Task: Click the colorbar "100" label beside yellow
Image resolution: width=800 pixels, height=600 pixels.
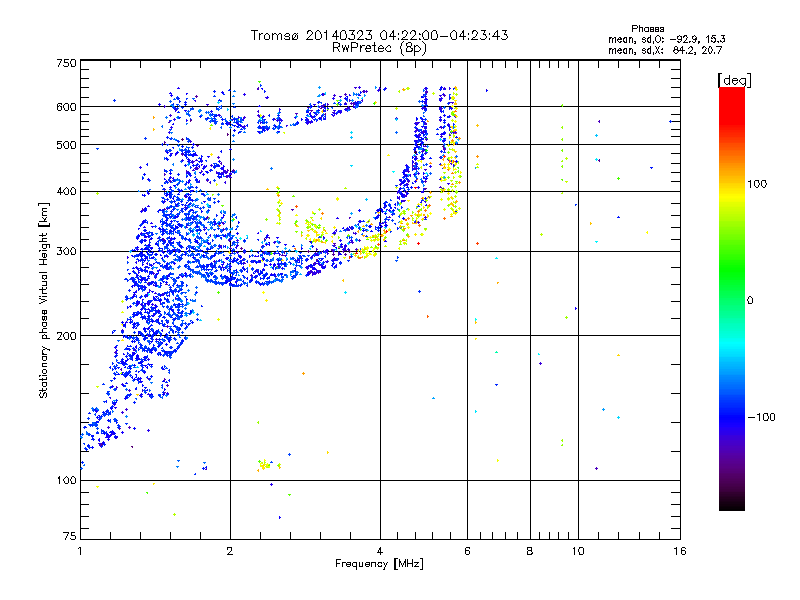Action: (x=757, y=184)
